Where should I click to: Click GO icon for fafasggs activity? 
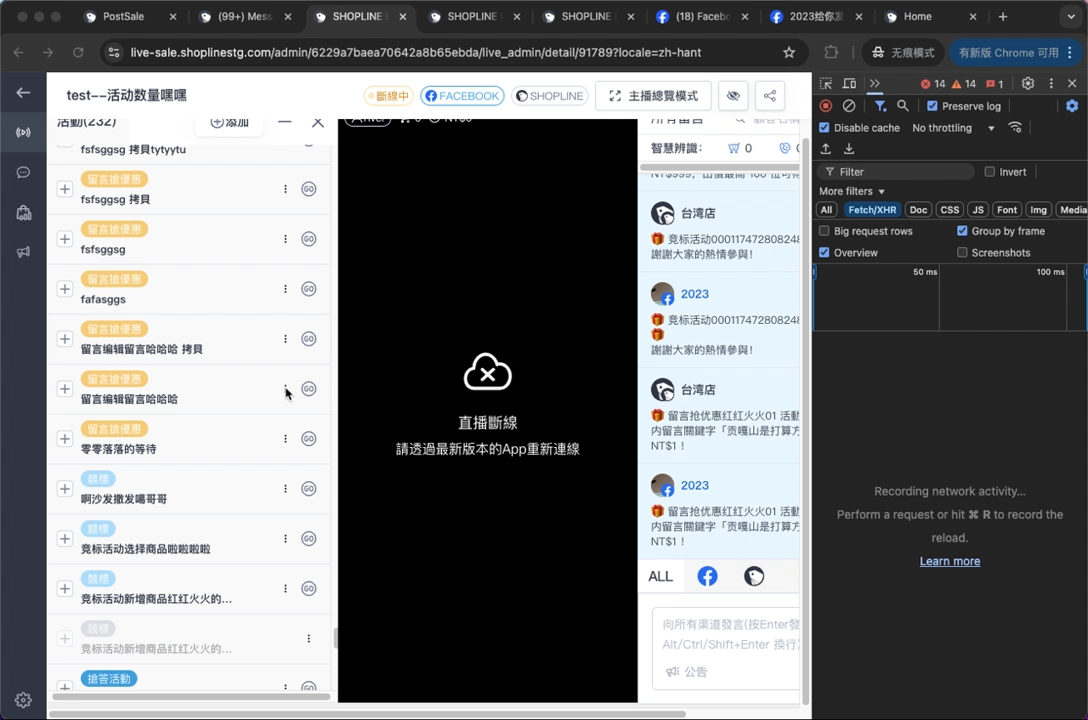pos(309,289)
